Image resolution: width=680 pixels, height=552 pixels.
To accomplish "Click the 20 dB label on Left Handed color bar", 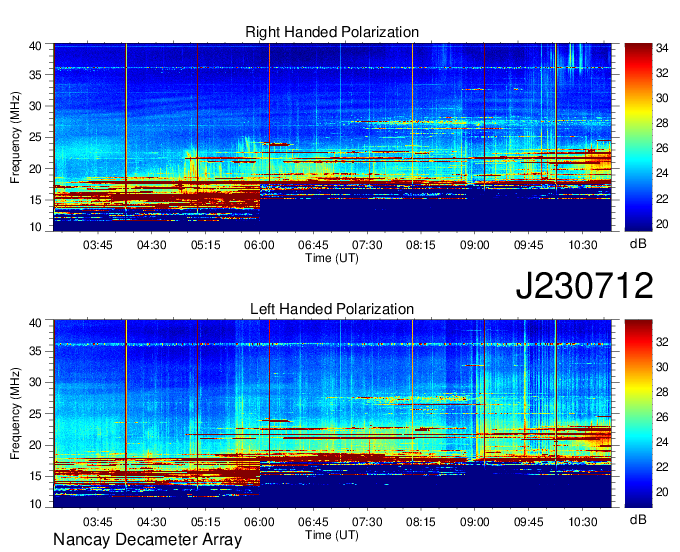I will [x=662, y=492].
